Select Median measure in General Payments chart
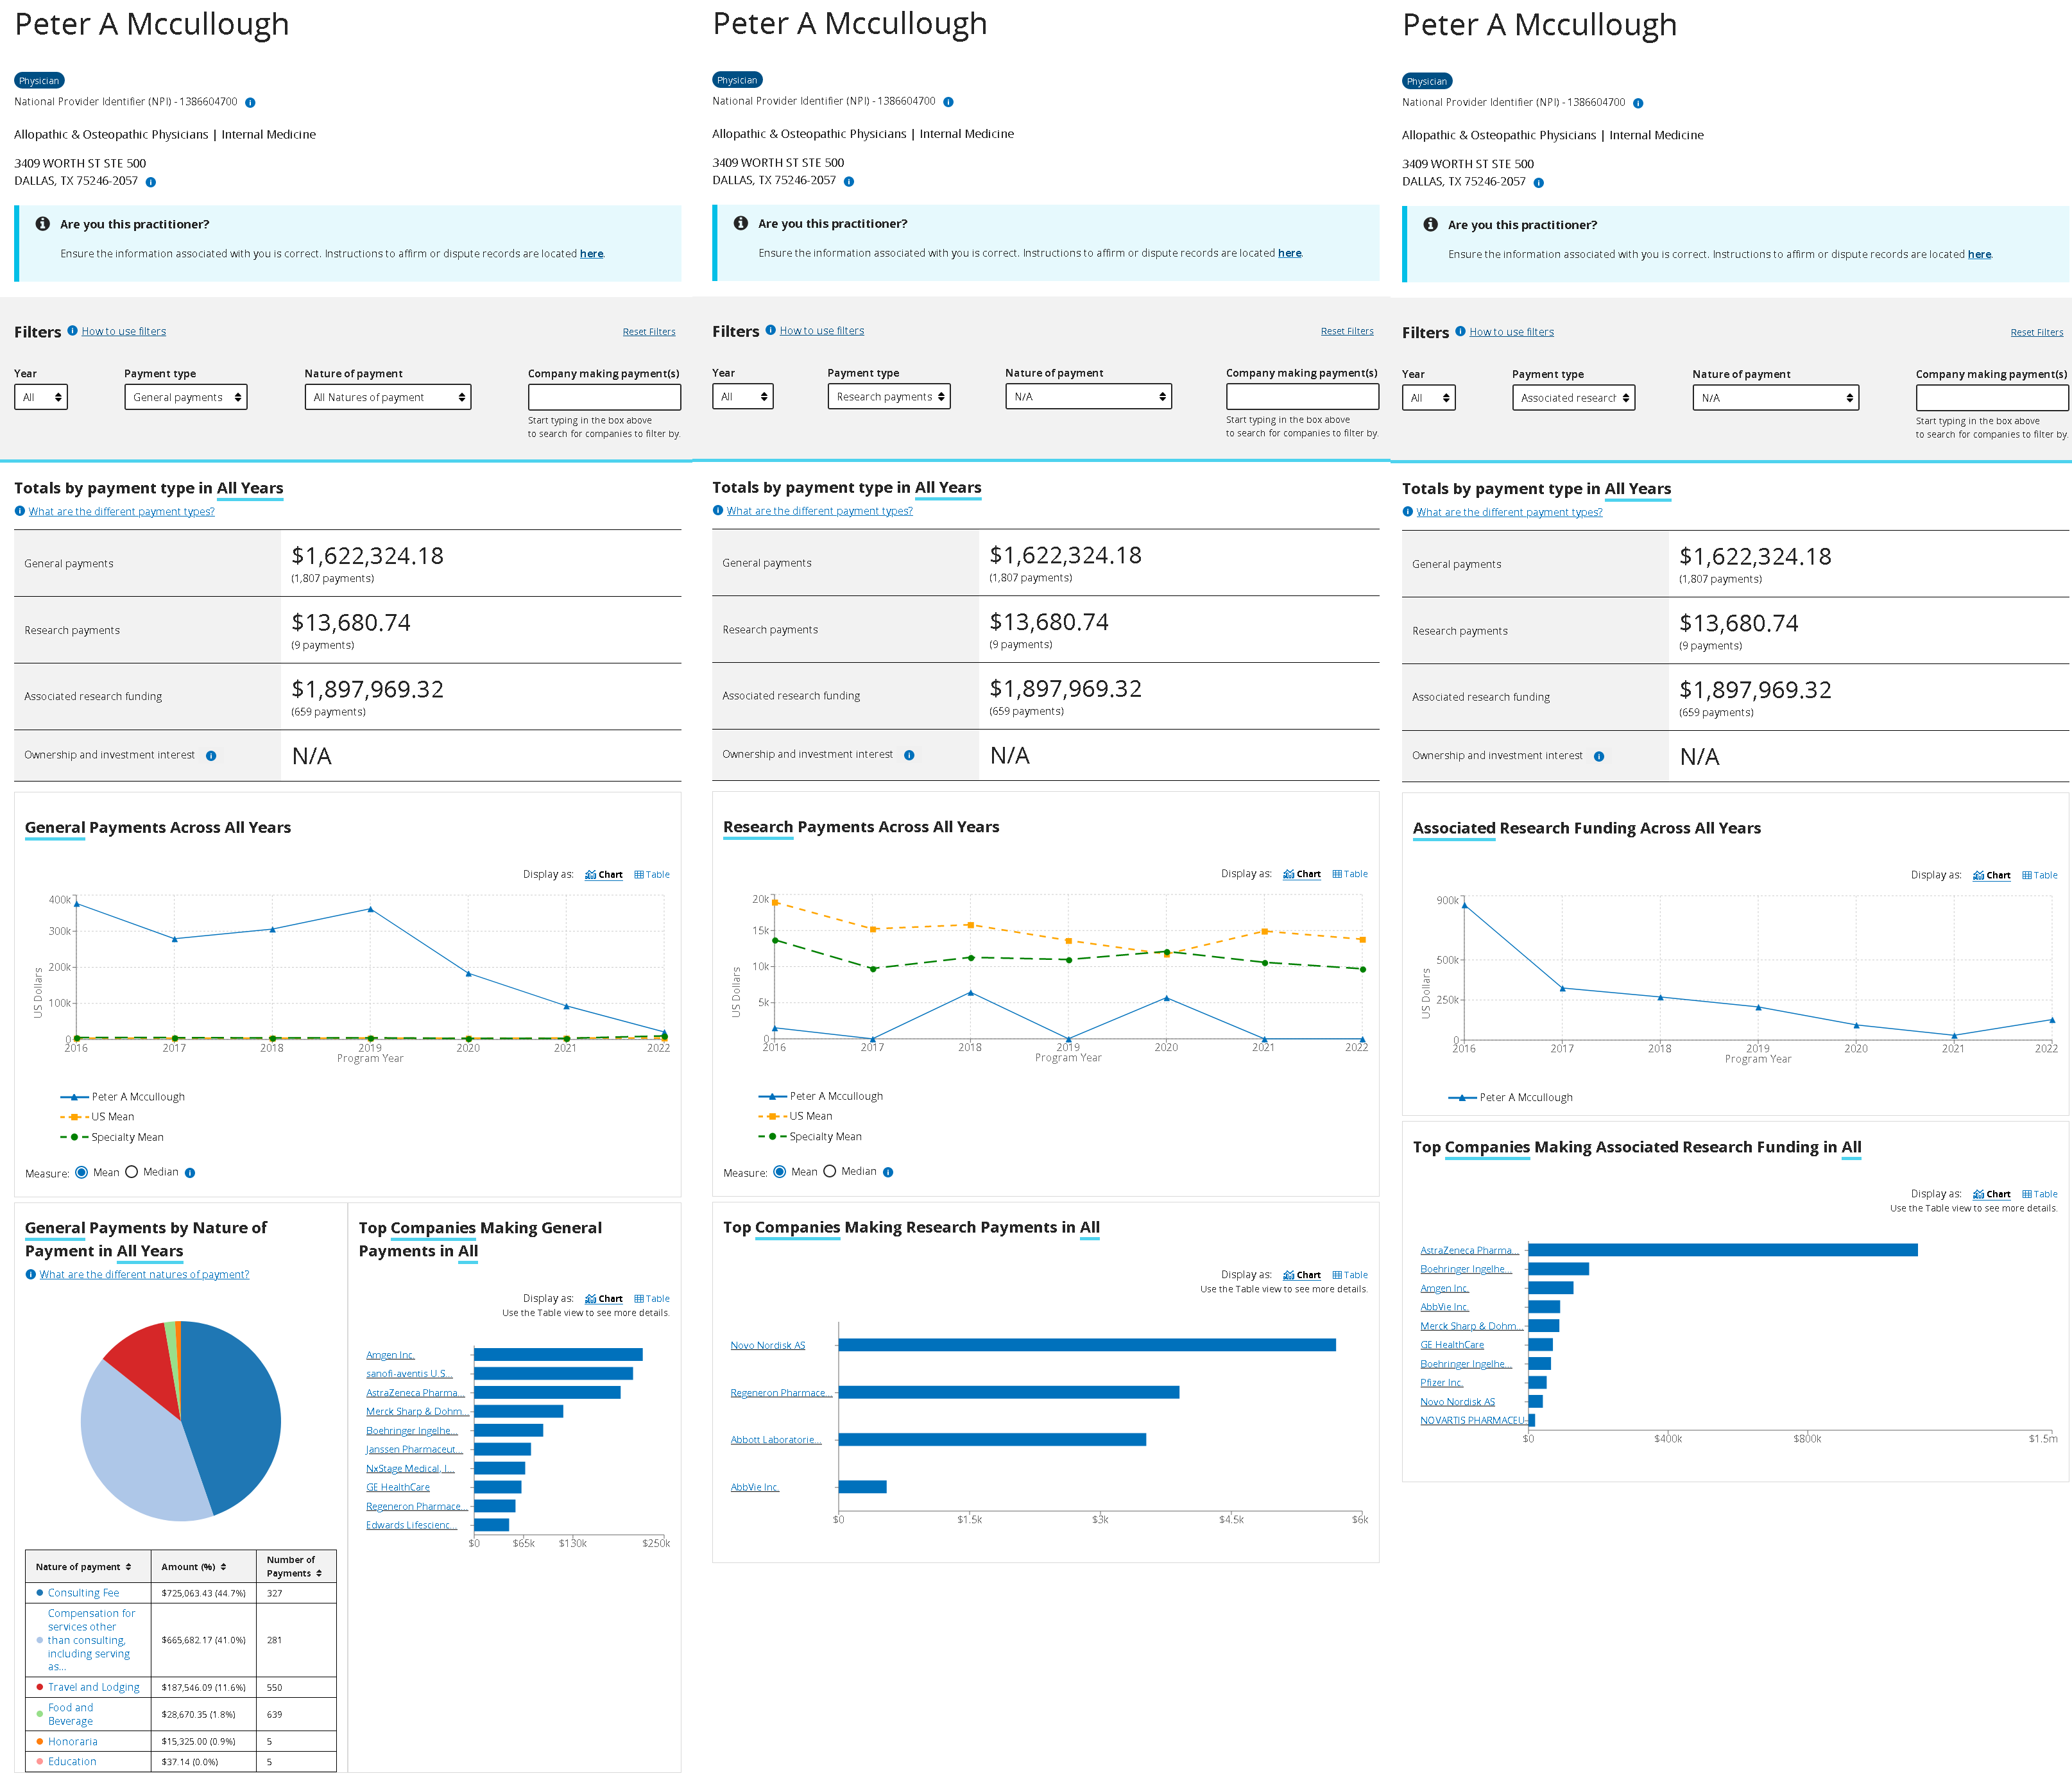The width and height of the screenshot is (2072, 1778). [x=131, y=1172]
